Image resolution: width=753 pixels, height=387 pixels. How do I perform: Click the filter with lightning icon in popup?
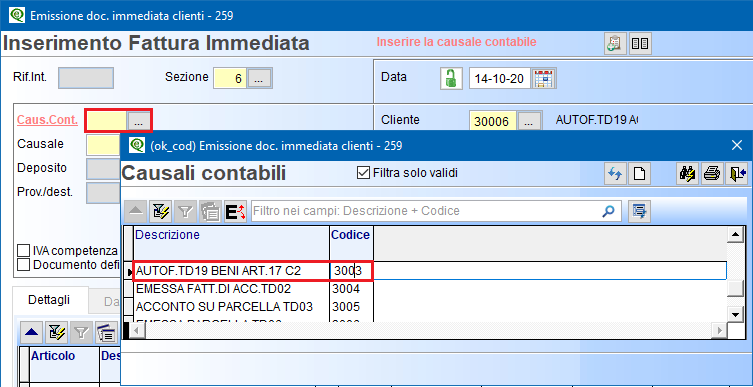tap(160, 211)
